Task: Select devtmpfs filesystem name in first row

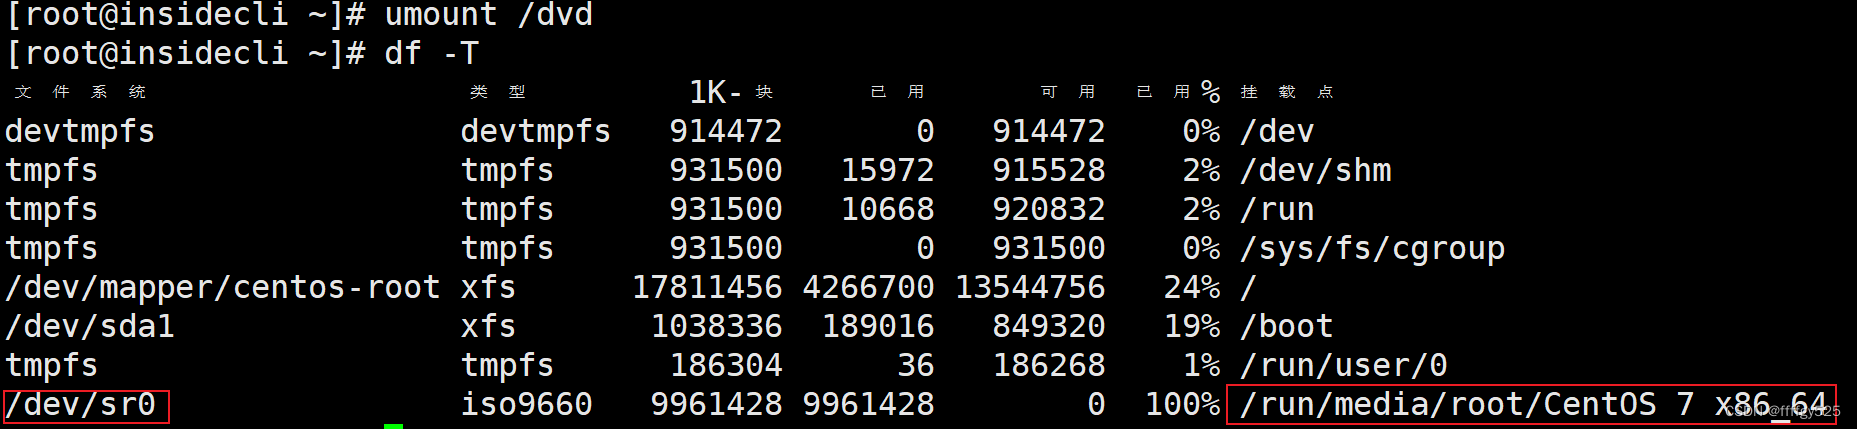Action: click(x=80, y=131)
